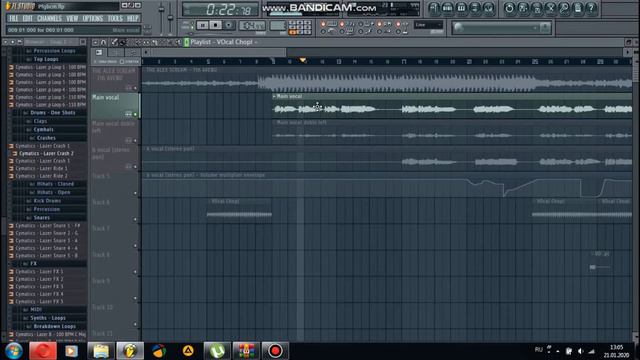This screenshot has height=360, width=640.
Task: Mute Track 7 LED
Action: (136, 246)
